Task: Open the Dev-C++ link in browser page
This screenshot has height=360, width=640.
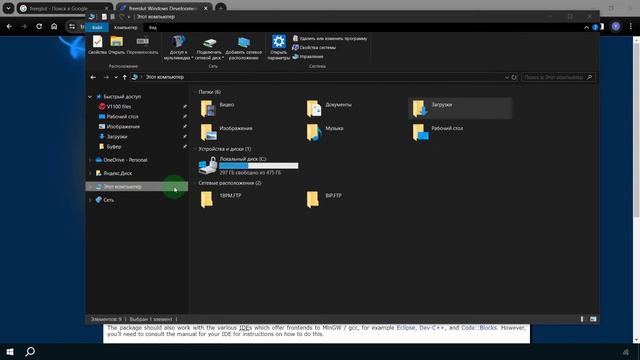Action: (x=432, y=328)
